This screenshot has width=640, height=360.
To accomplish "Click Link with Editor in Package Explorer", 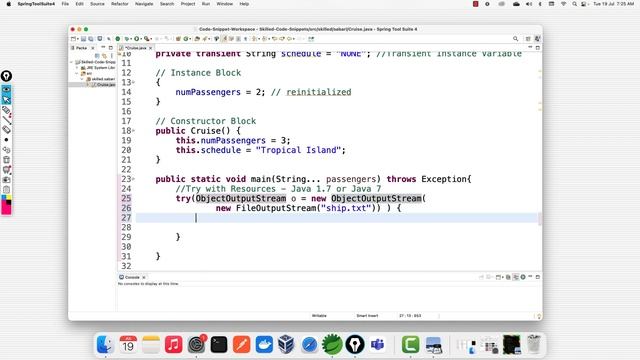I will point(104,56).
